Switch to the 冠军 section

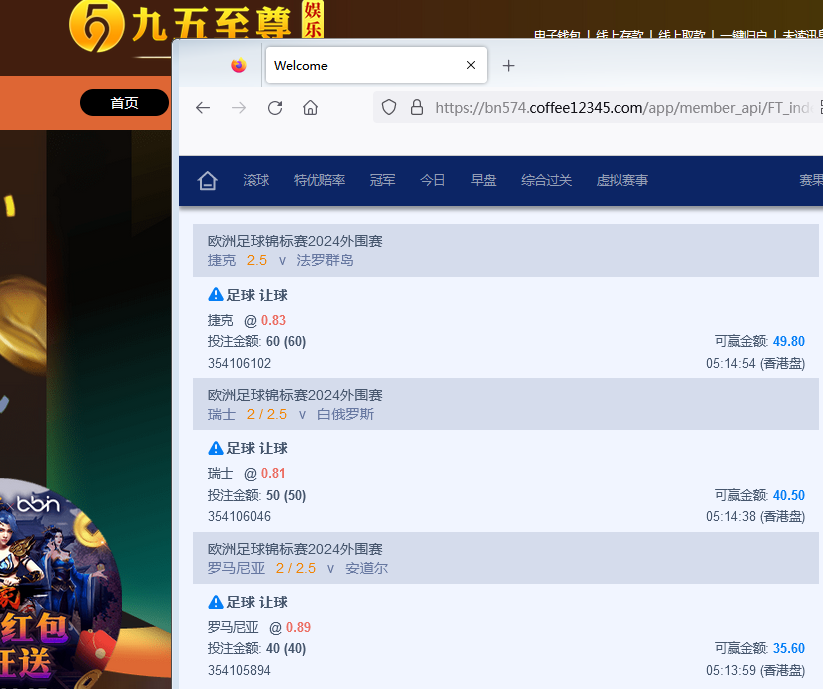pos(382,181)
